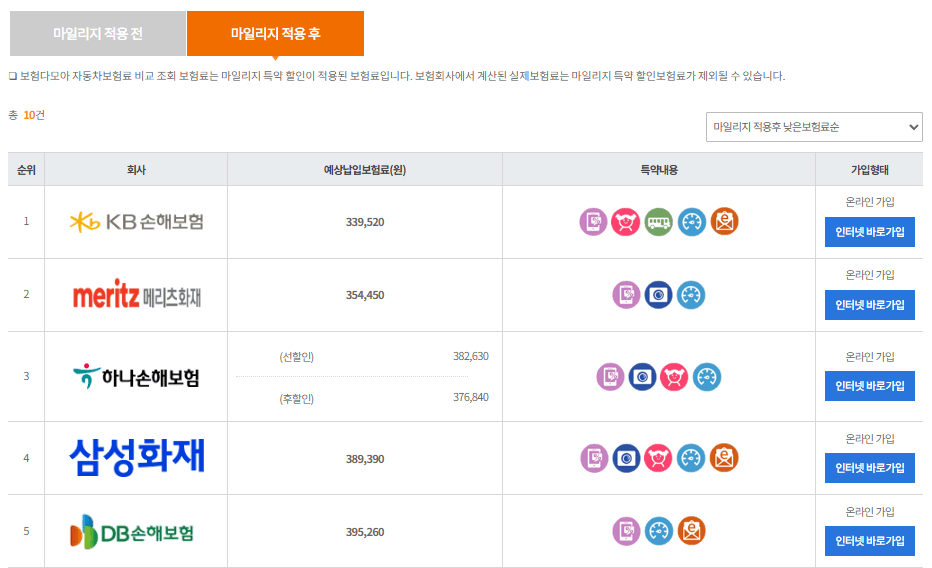Click pink child icon in 하나손해보험 row
This screenshot has height=568, width=932.
[x=674, y=377]
